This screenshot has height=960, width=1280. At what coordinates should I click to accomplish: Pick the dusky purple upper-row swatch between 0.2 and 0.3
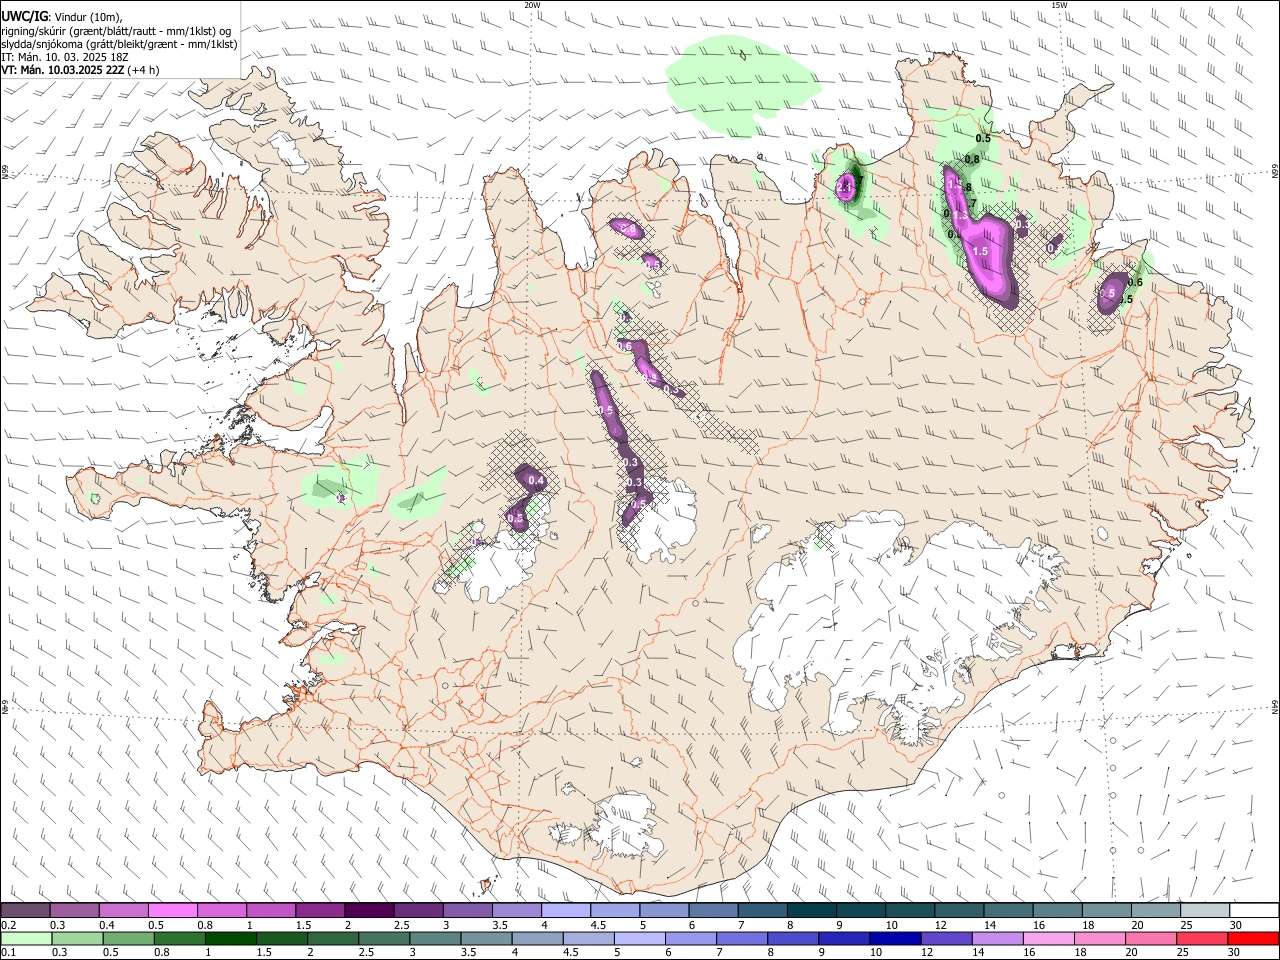(25, 911)
